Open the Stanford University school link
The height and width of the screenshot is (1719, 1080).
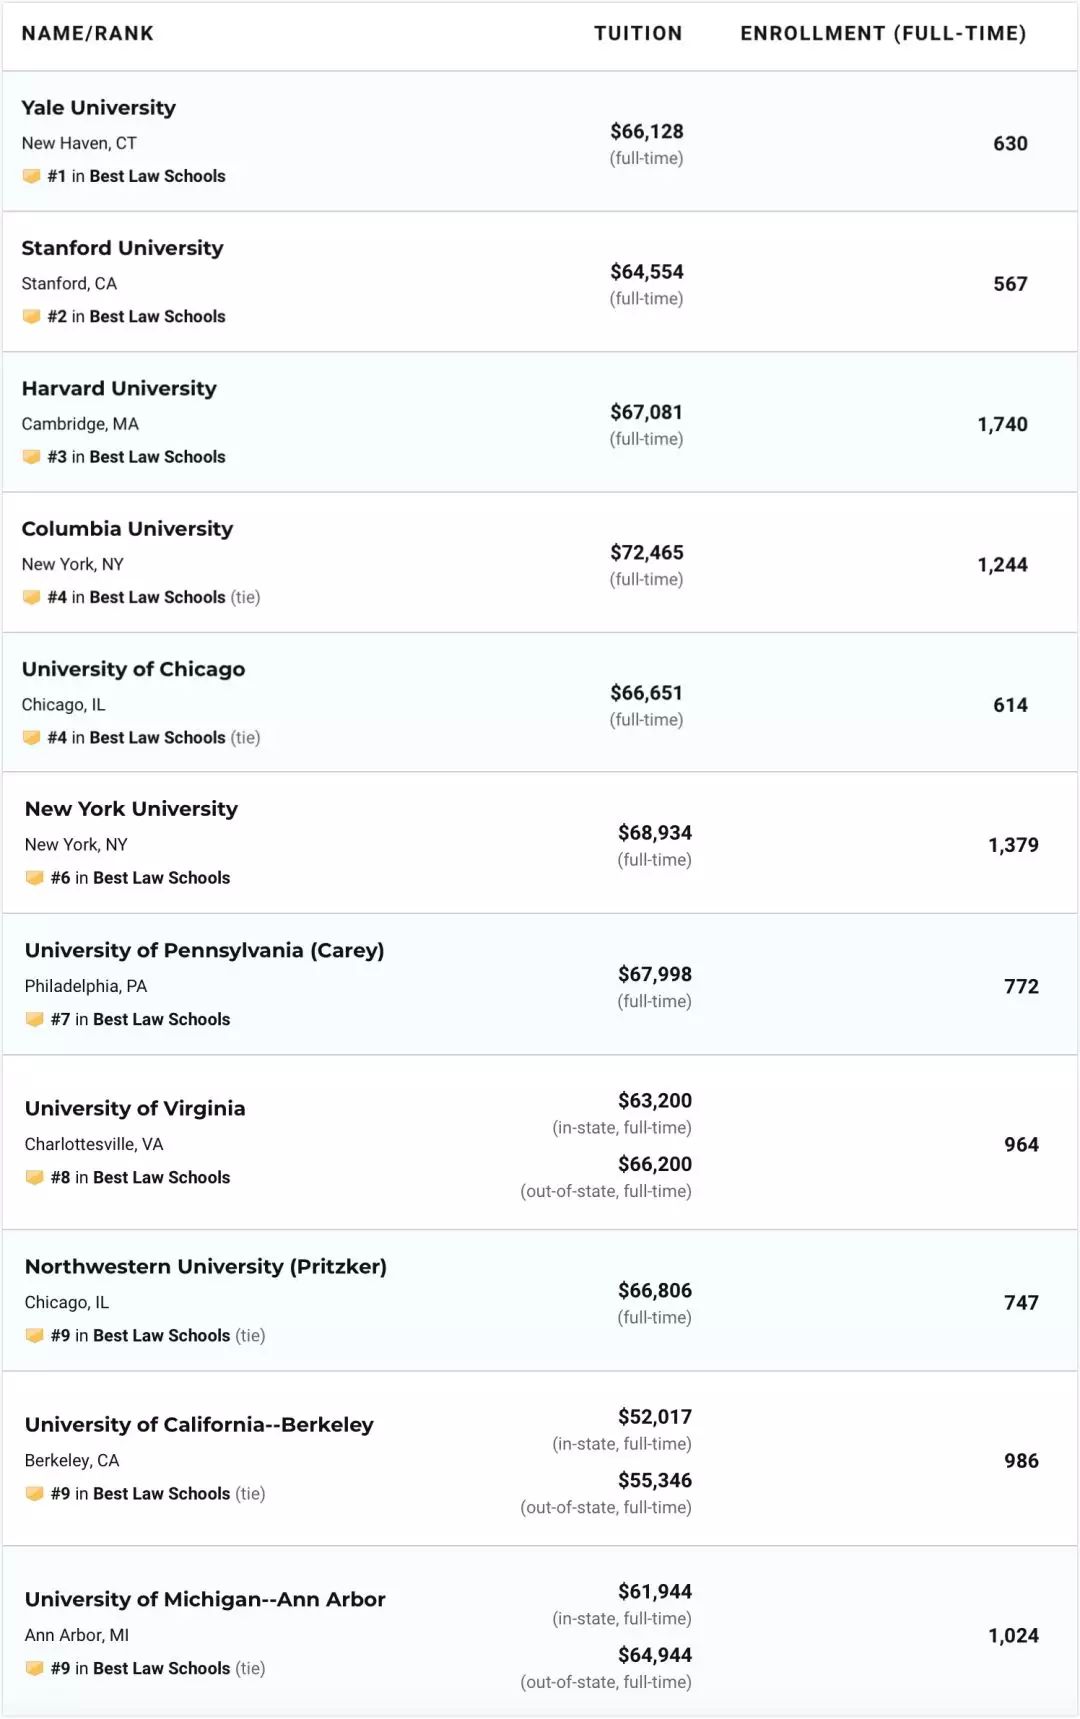pos(122,248)
